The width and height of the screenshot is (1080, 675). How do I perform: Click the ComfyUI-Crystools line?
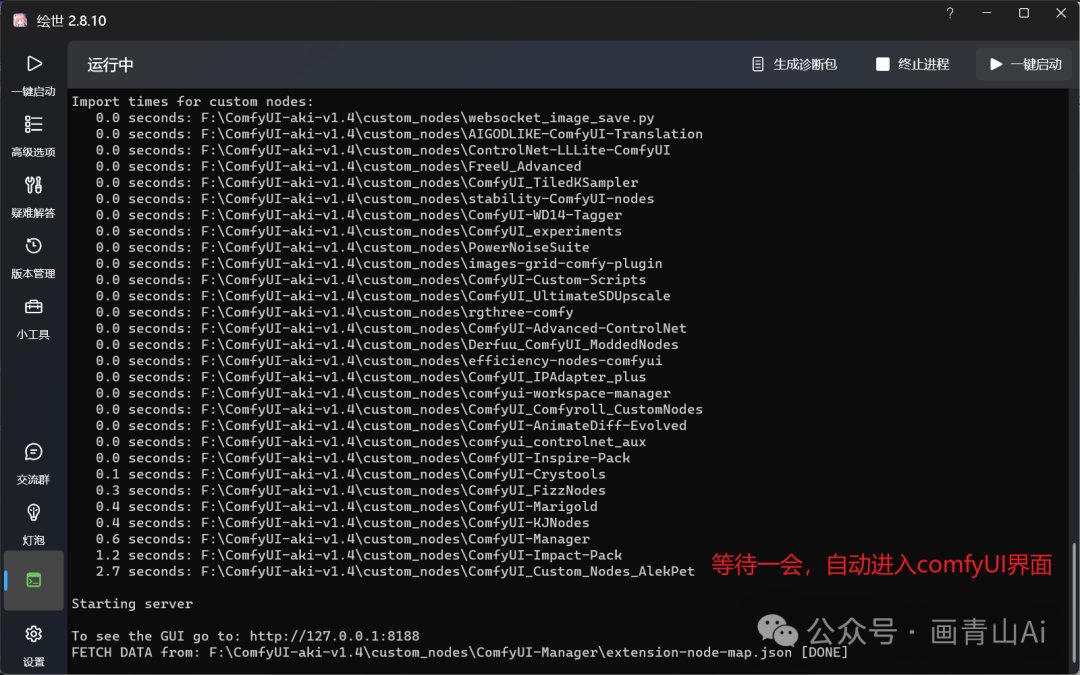351,474
